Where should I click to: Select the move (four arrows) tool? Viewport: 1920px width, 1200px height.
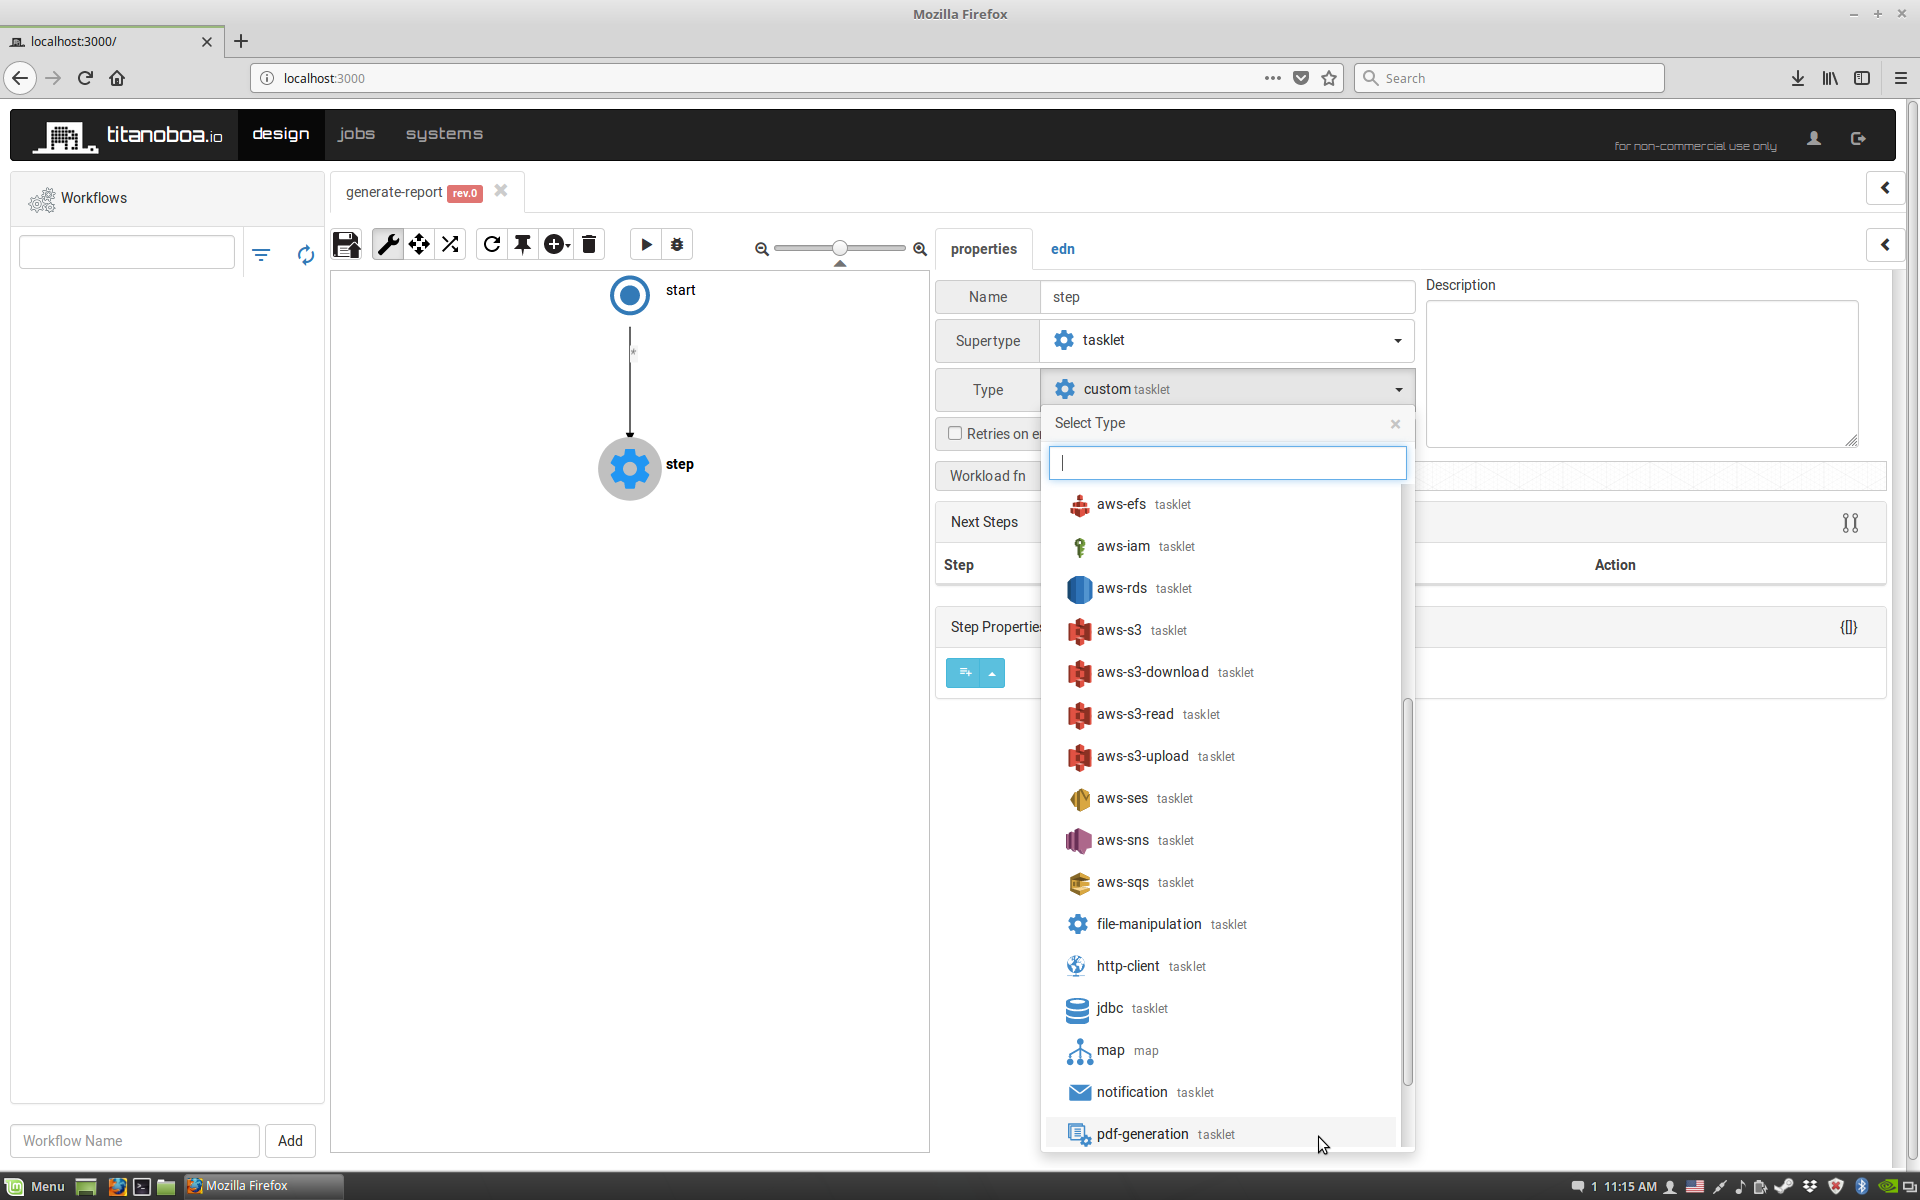click(419, 245)
